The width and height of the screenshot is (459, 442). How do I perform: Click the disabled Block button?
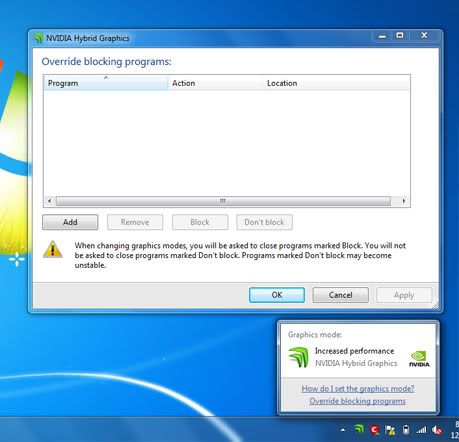click(200, 222)
